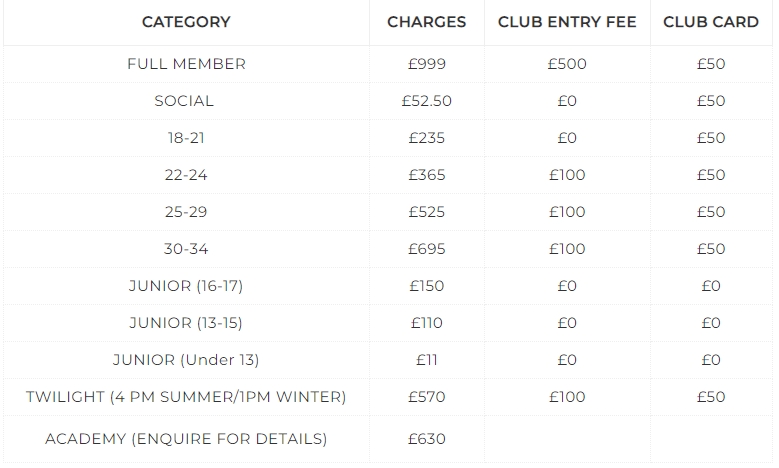Click the £365 charge amount
This screenshot has height=468, width=779.
[427, 175]
